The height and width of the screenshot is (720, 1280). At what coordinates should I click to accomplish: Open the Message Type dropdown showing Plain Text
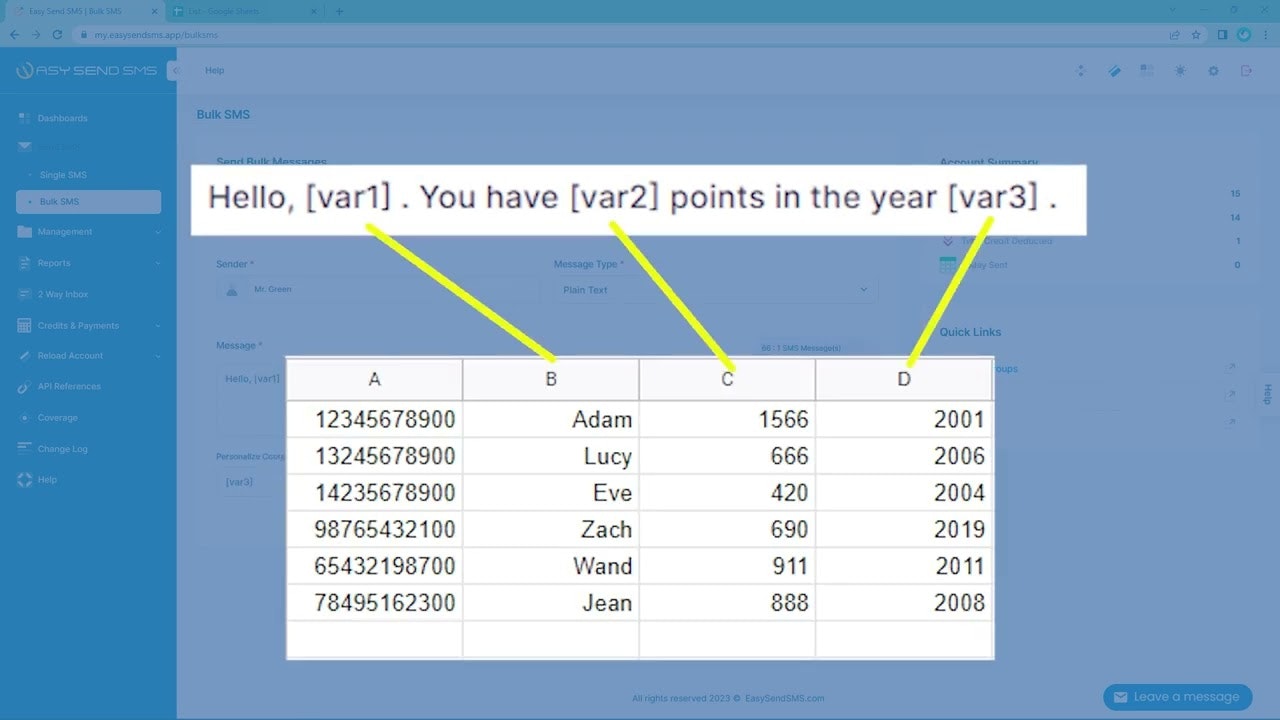(716, 290)
